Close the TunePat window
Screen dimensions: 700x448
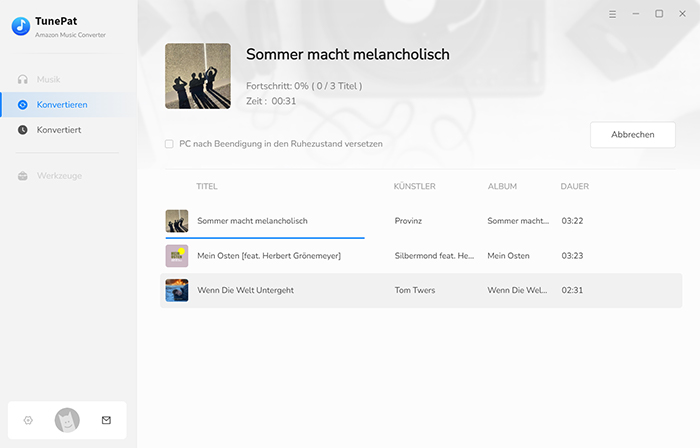[682, 14]
